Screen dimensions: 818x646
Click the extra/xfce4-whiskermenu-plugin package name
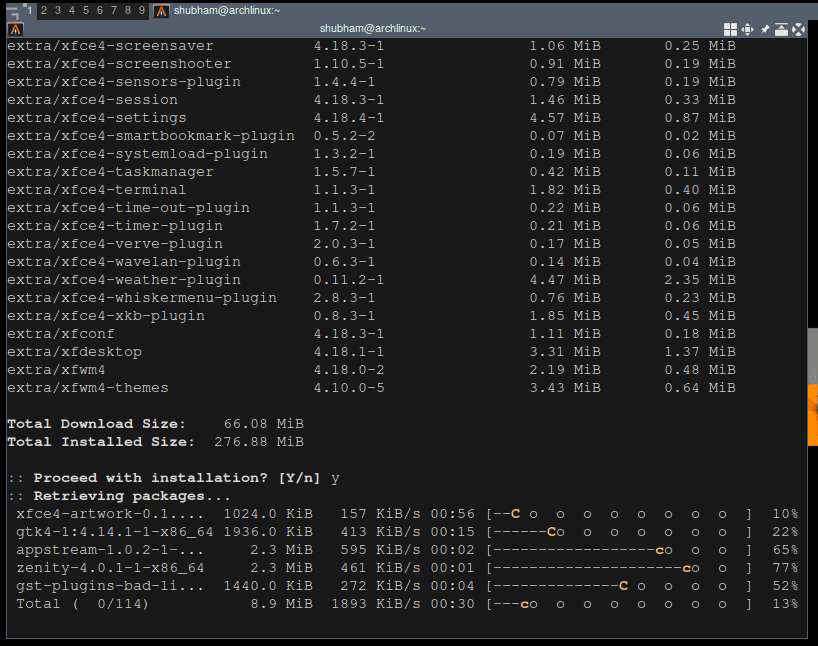142,298
